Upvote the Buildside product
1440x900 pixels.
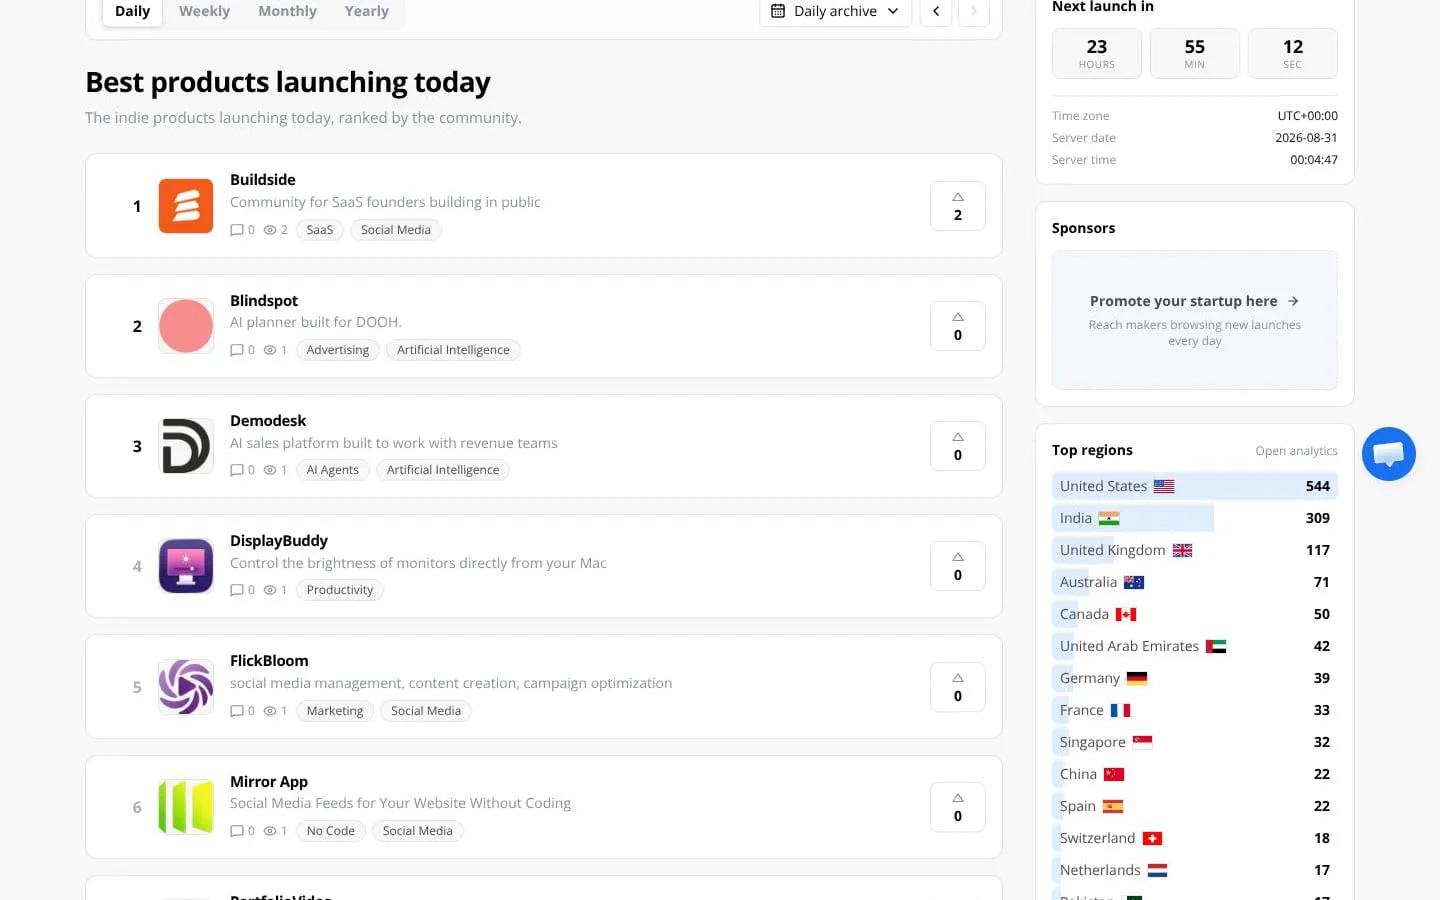(x=958, y=206)
